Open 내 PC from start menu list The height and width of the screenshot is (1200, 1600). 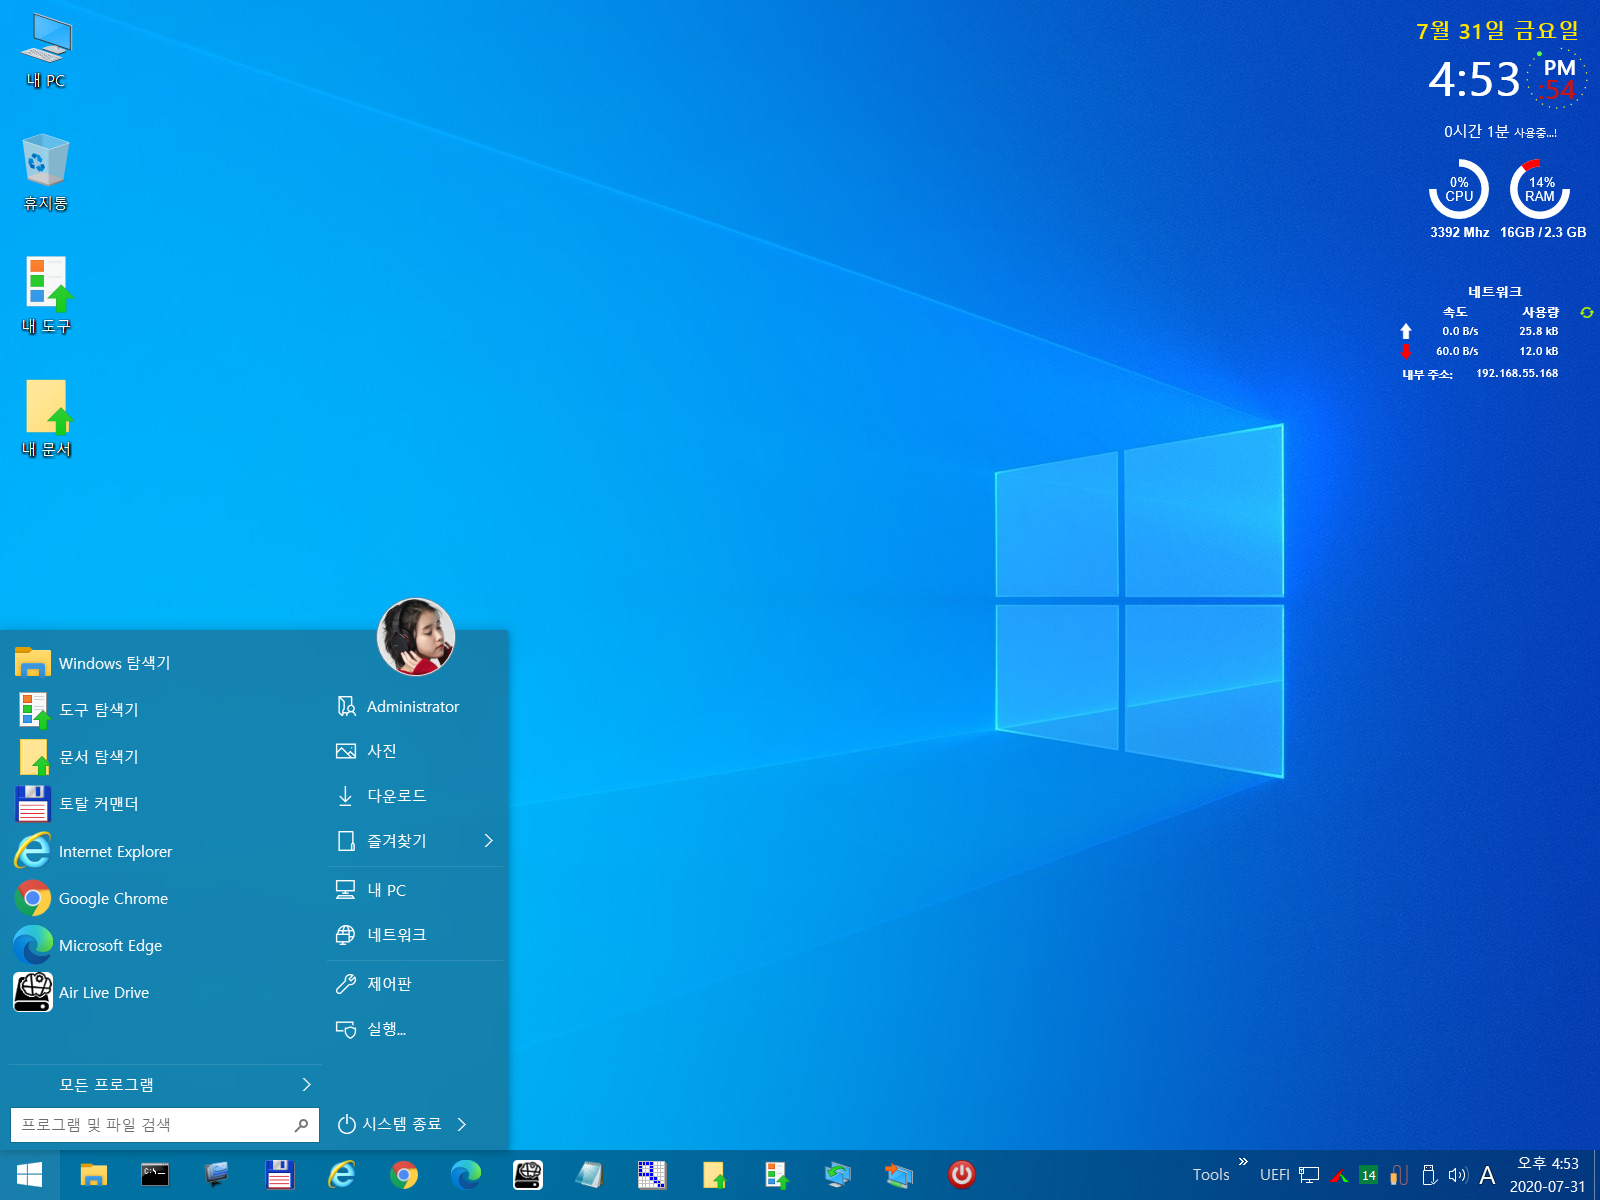(415, 890)
